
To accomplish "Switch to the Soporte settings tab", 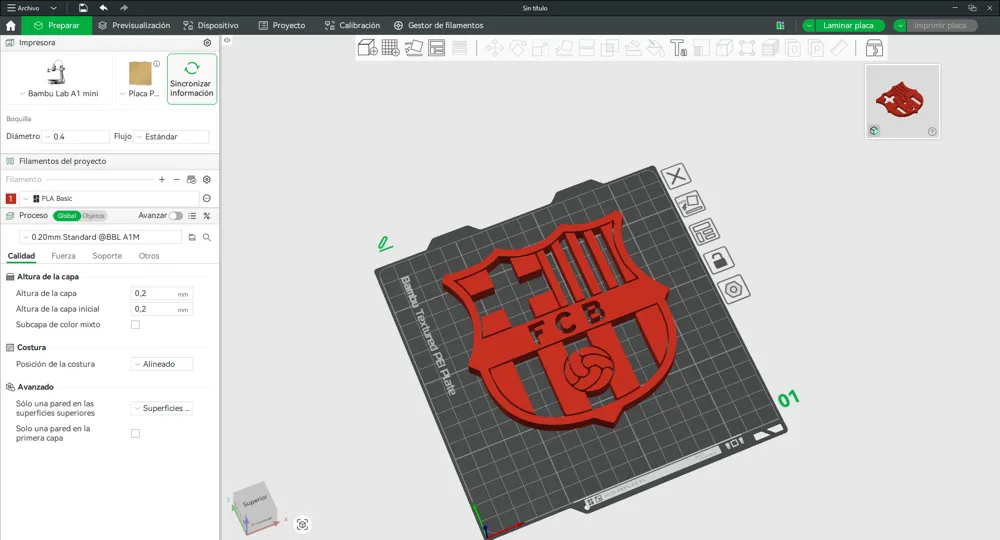I will click(107, 256).
